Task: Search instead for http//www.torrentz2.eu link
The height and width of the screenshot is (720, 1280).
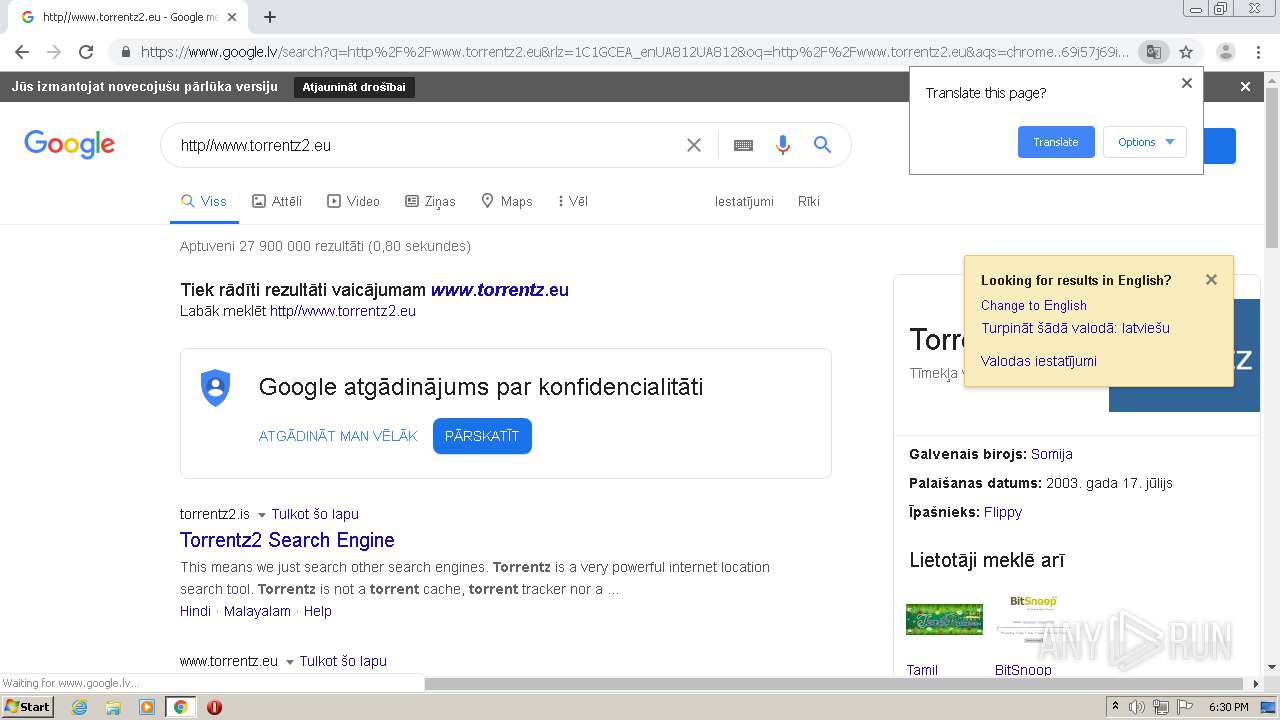Action: (343, 311)
